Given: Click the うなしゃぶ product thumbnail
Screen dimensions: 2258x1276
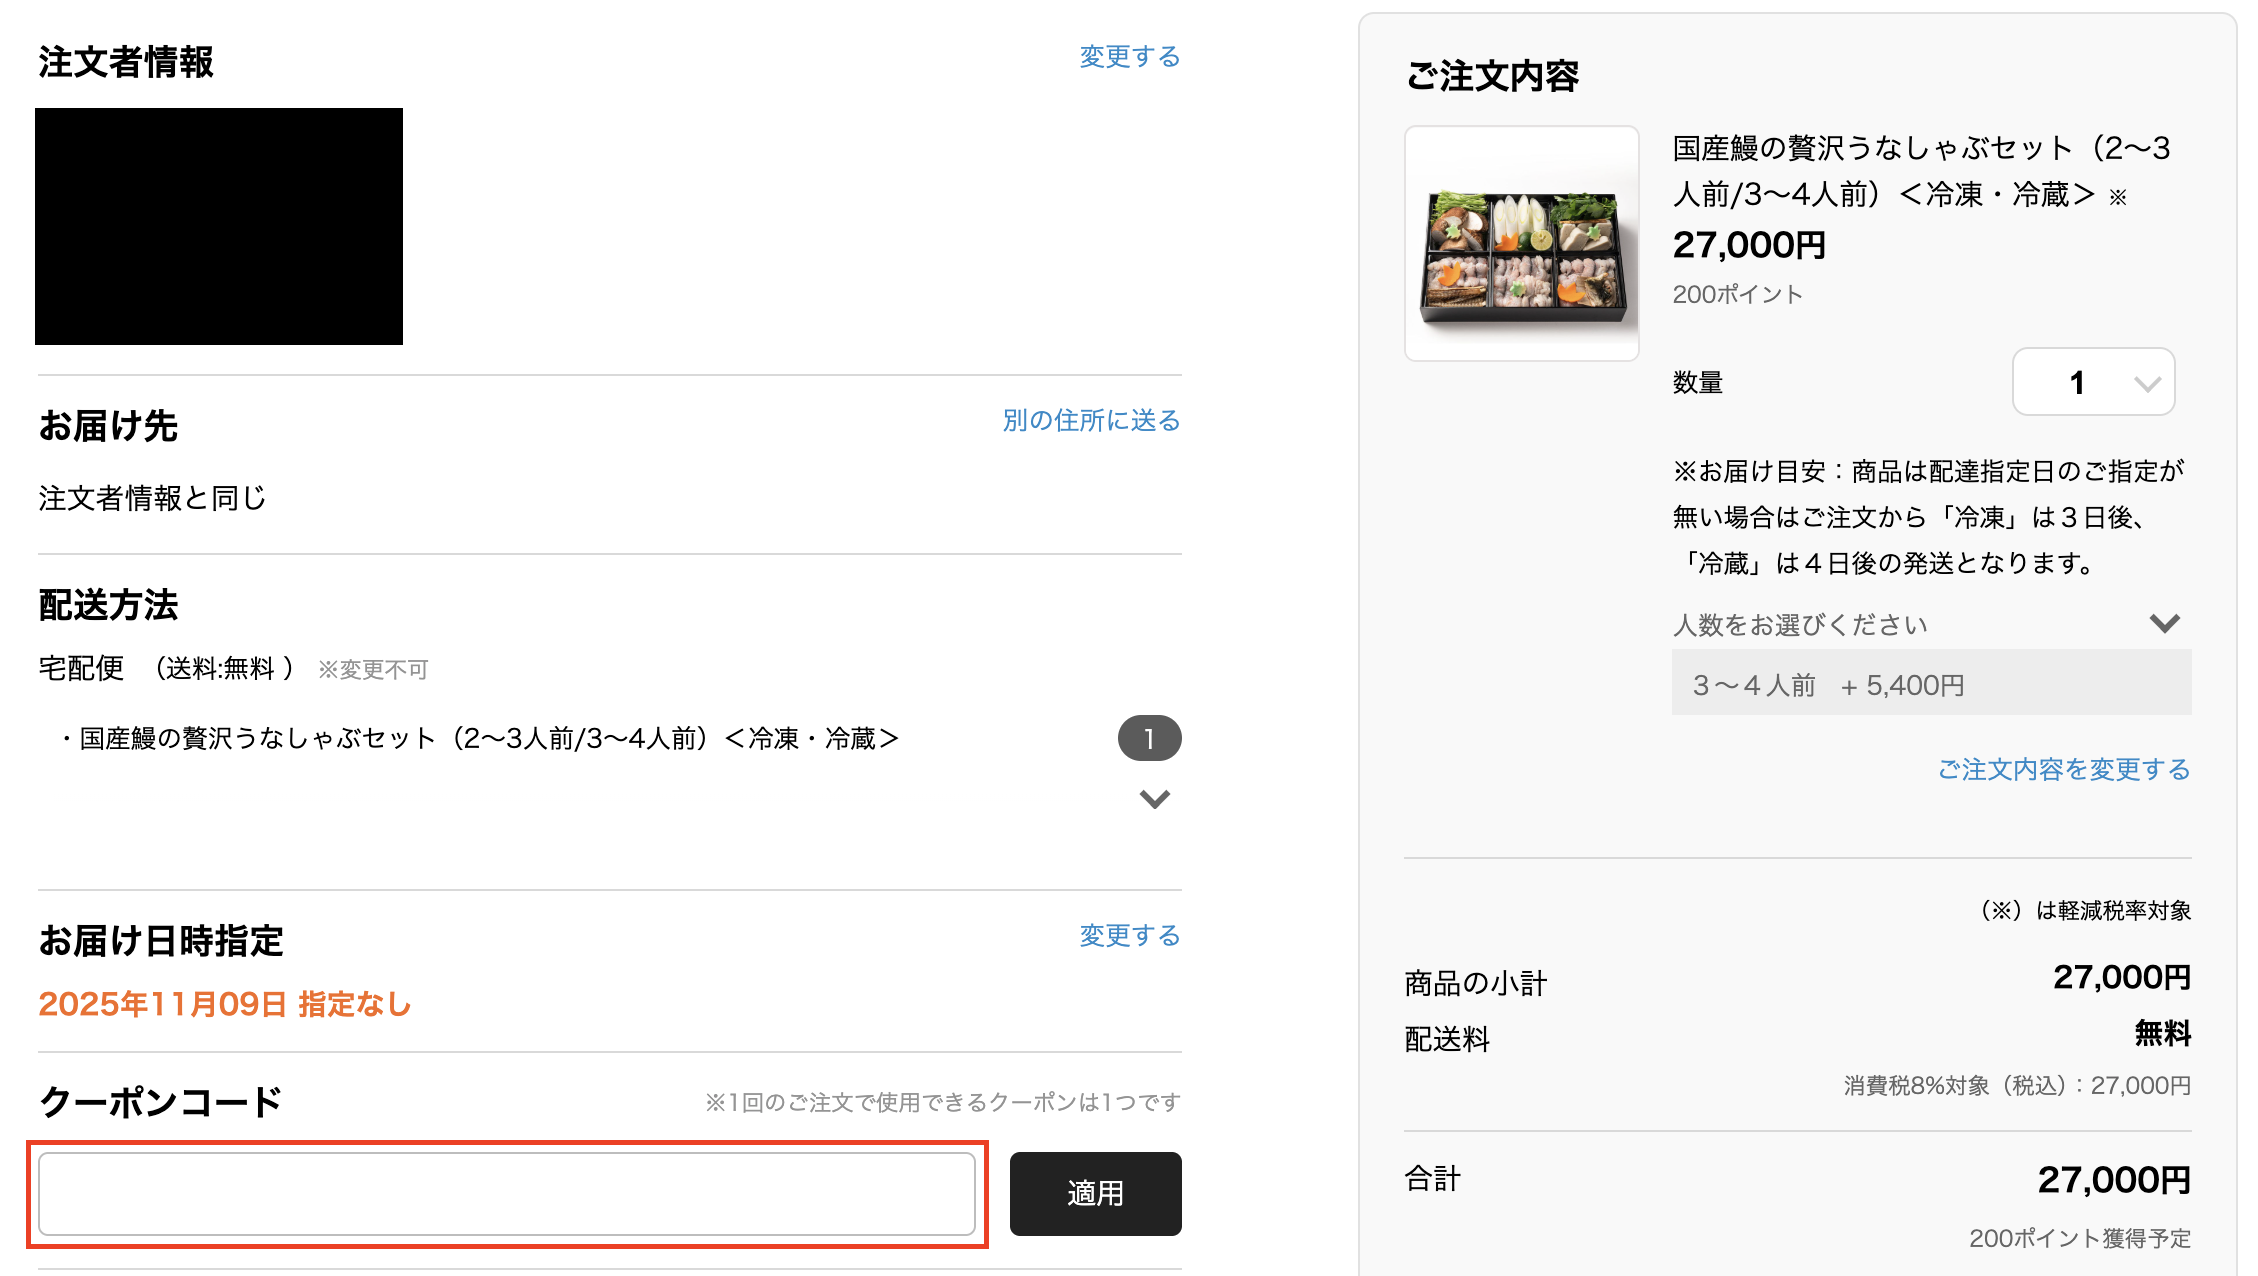Looking at the screenshot, I should click(x=1521, y=243).
